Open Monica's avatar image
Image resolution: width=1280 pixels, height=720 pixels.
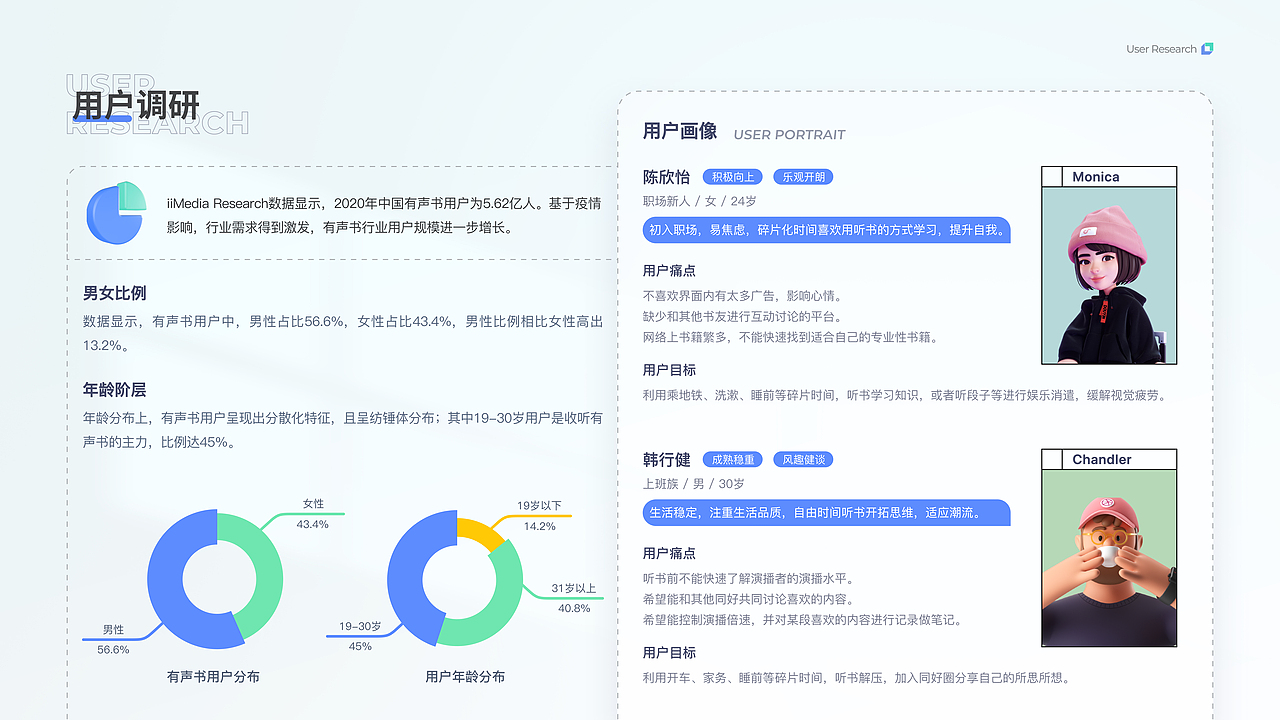pyautogui.click(x=1109, y=275)
